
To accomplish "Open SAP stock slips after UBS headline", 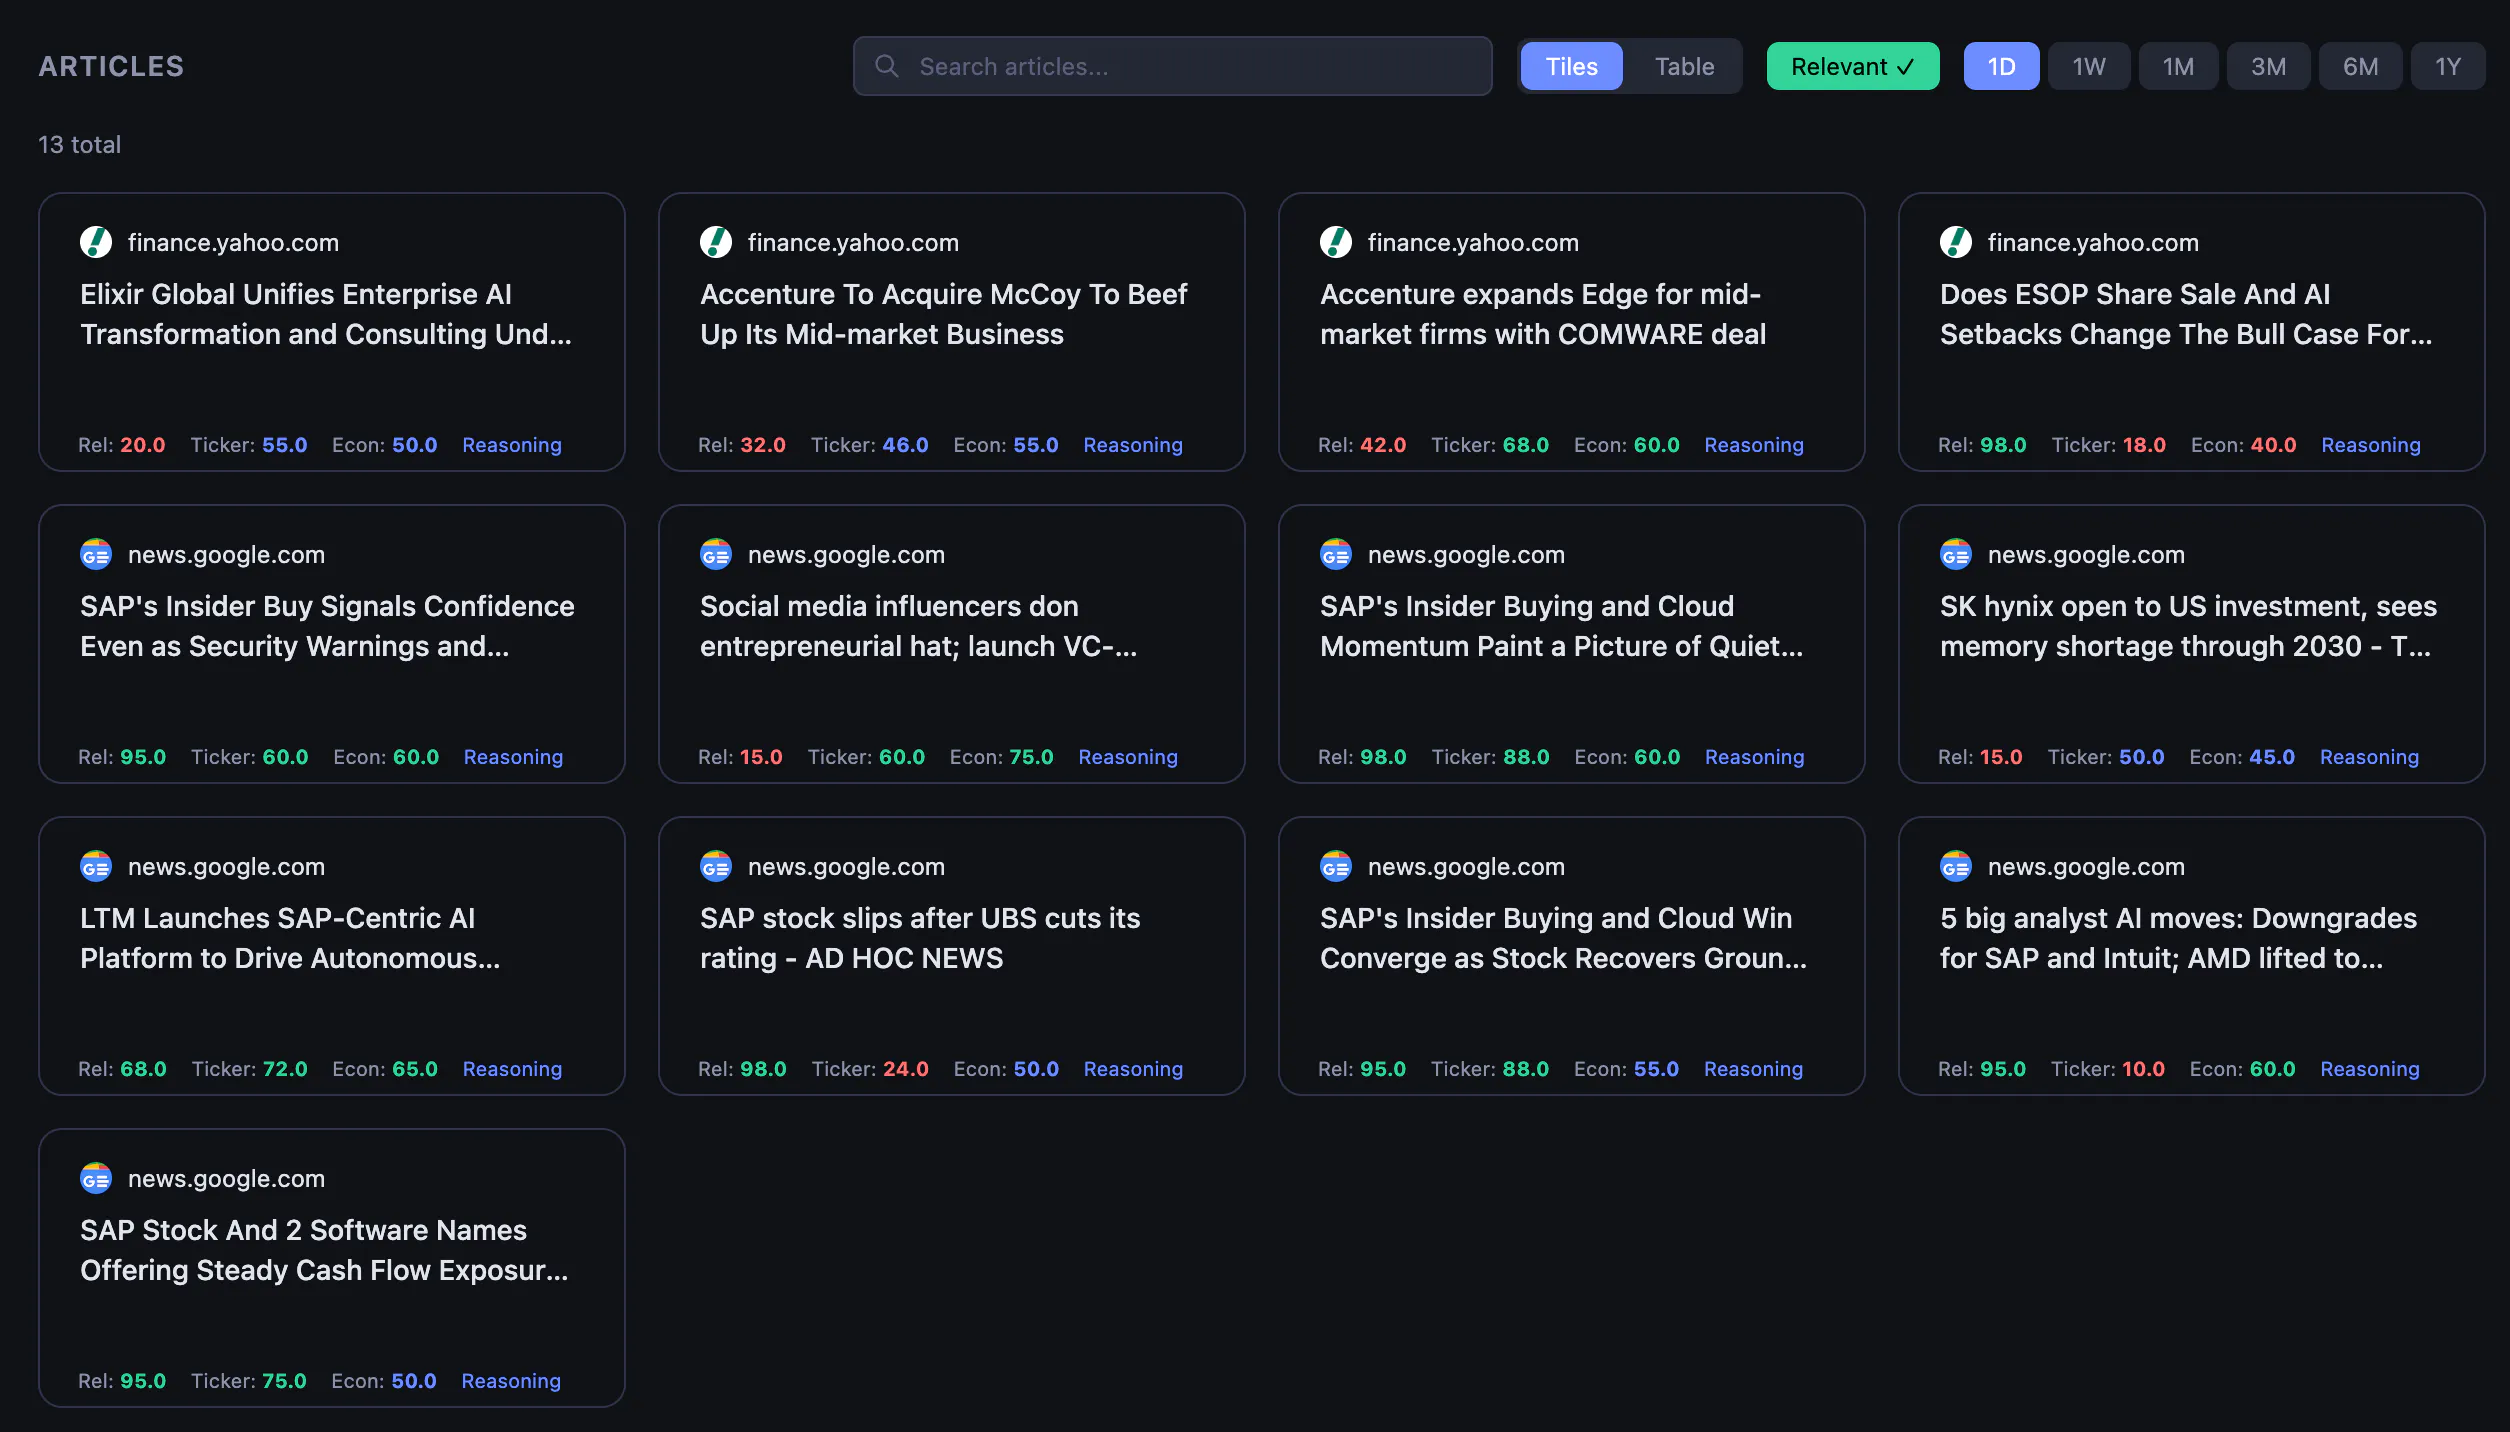I will pyautogui.click(x=920, y=938).
